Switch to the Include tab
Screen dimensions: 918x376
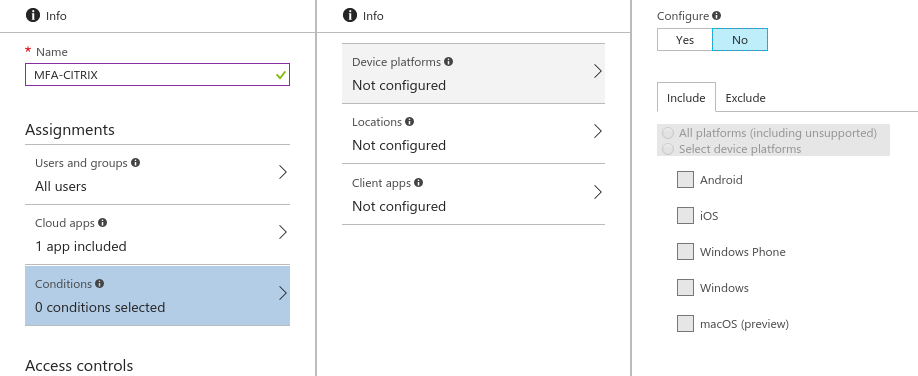[x=686, y=97]
